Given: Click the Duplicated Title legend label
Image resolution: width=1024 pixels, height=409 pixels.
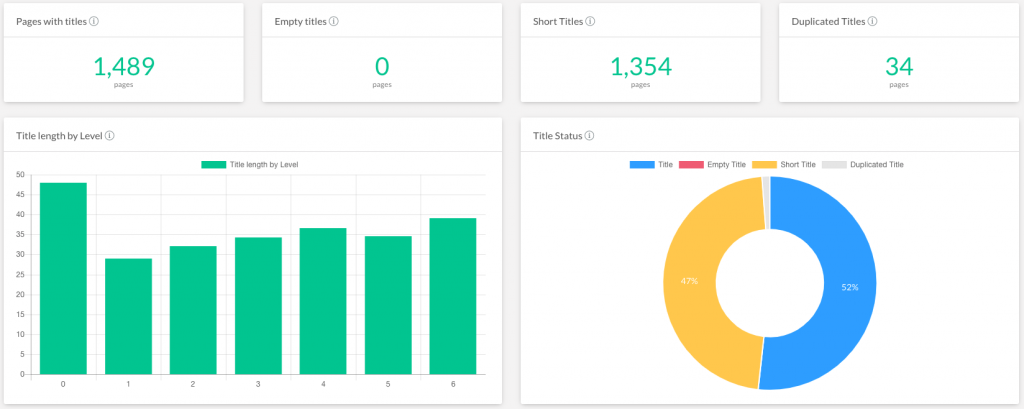Looking at the screenshot, I should click(x=877, y=165).
